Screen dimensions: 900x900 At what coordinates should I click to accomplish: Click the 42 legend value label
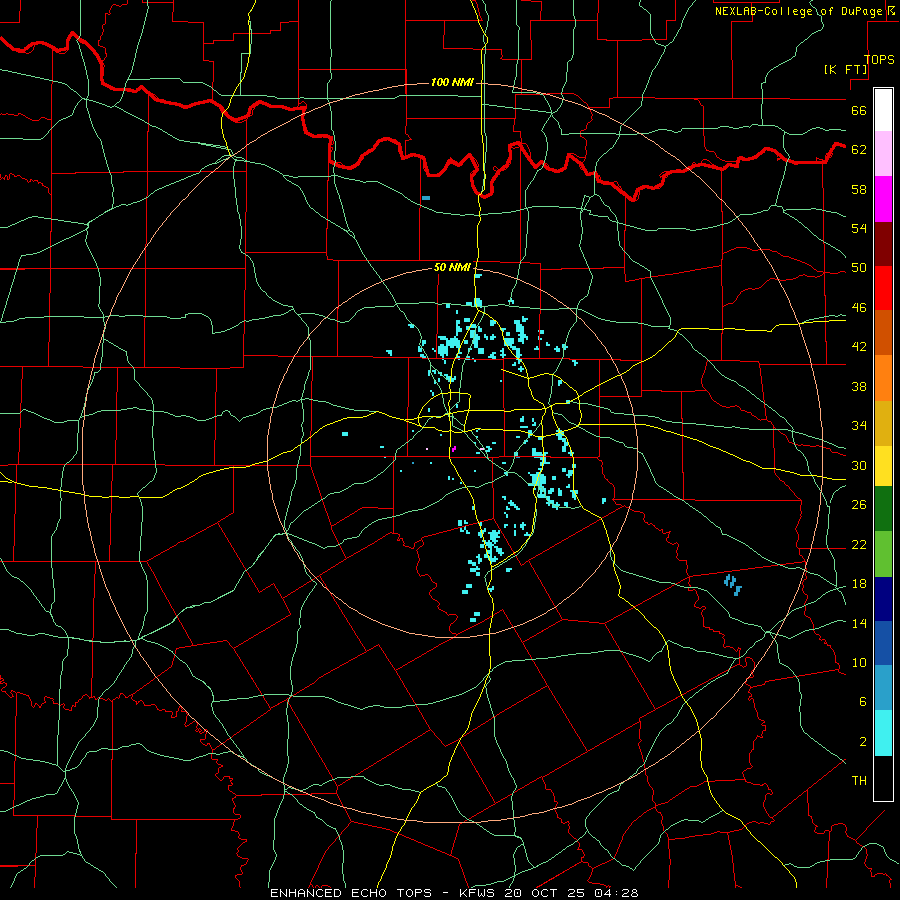(859, 346)
